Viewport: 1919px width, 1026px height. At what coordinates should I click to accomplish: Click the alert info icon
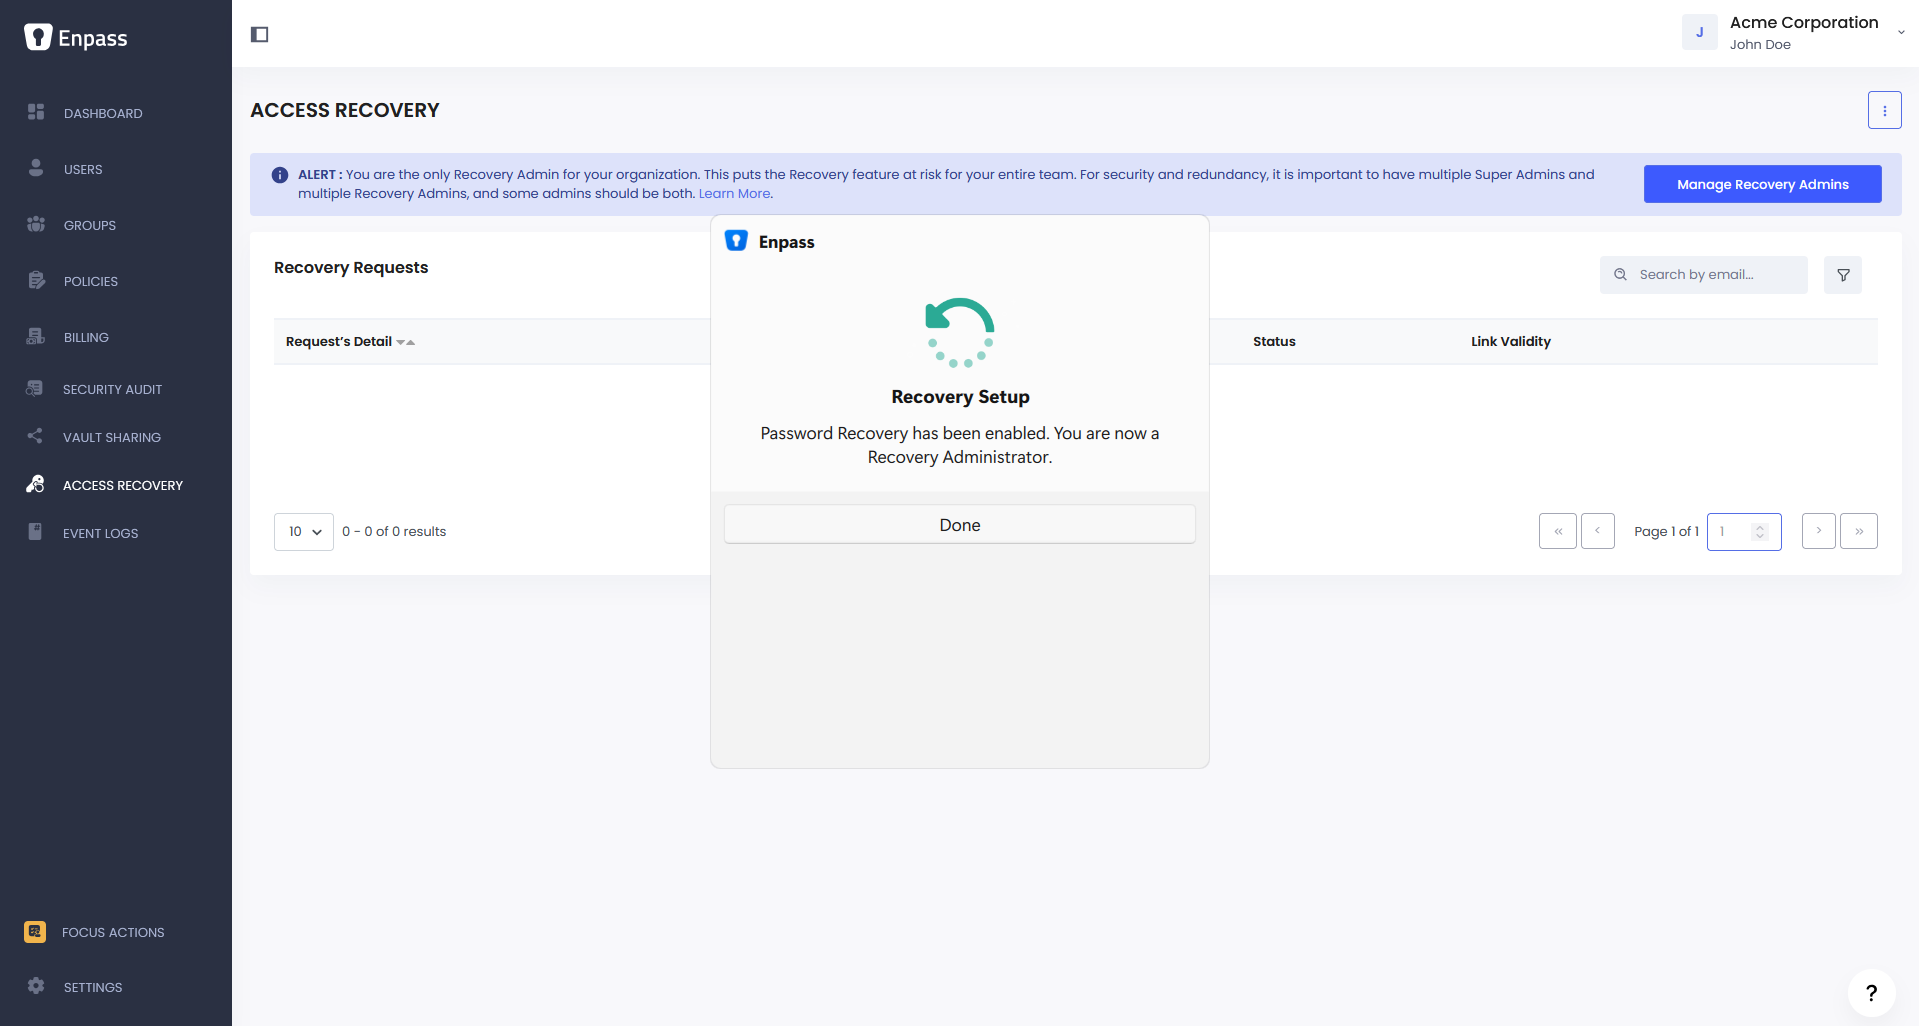click(x=280, y=175)
